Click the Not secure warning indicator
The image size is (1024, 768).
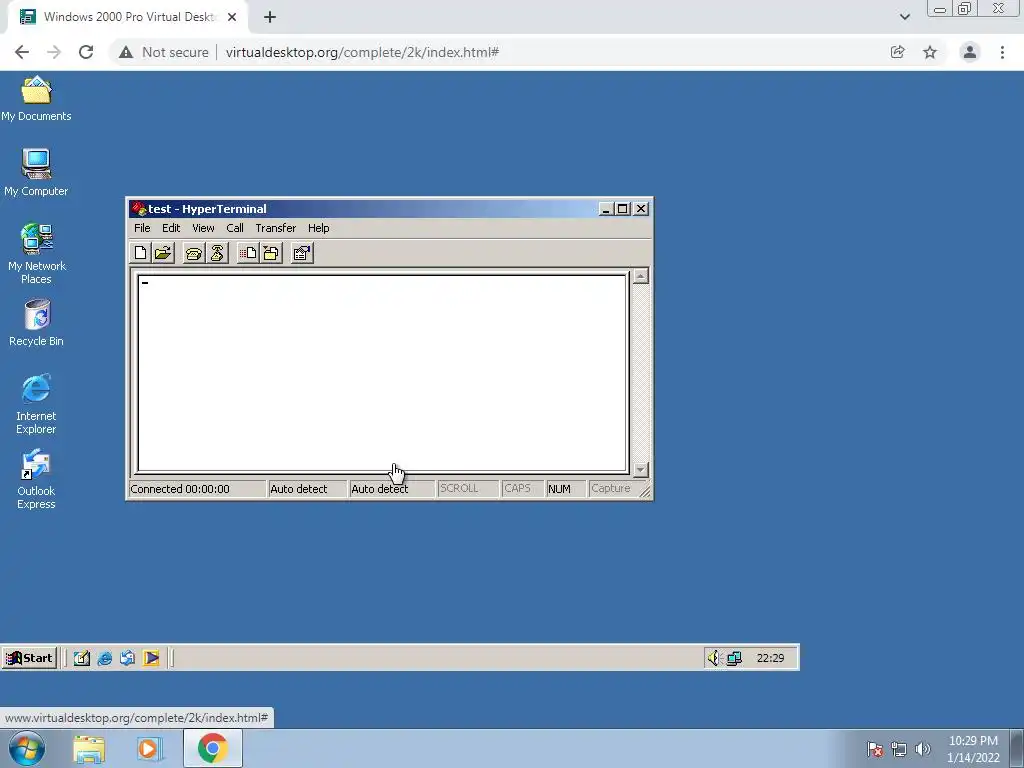(x=163, y=52)
